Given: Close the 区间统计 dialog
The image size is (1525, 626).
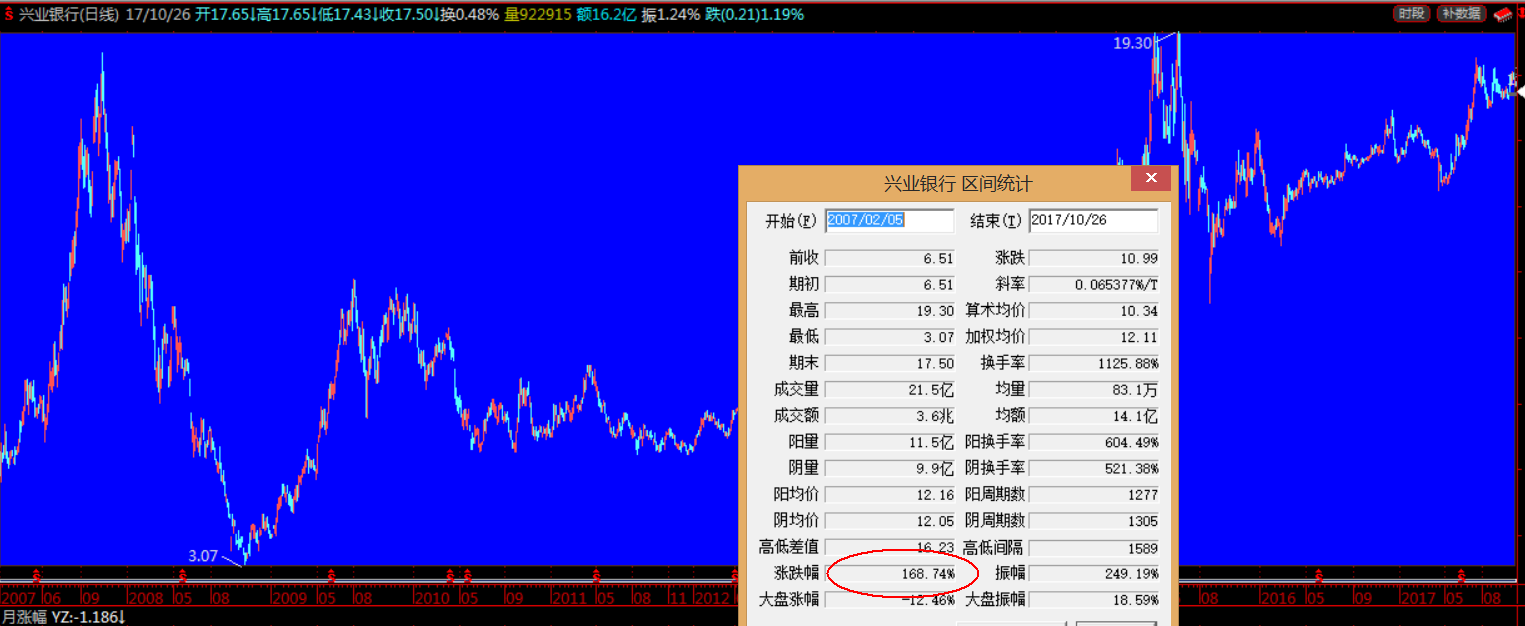Looking at the screenshot, I should 1151,179.
